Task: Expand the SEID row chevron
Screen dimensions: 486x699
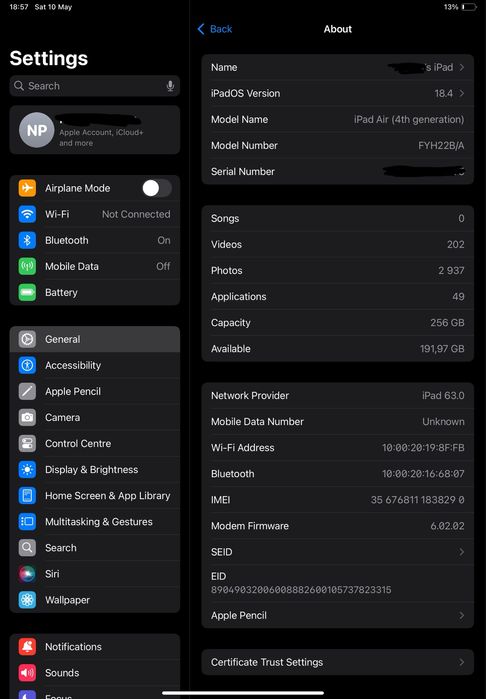Action: coord(462,552)
